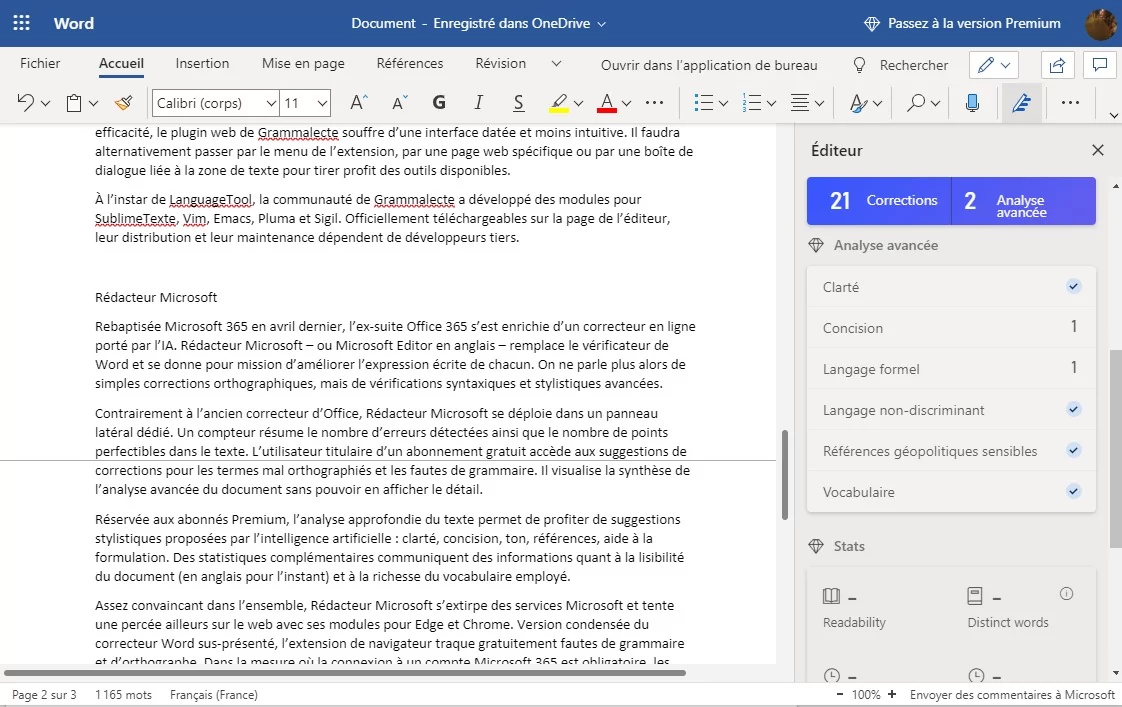Viewport: 1122px width, 707px height.
Task: Zoom out with the minus button
Action: 839,695
